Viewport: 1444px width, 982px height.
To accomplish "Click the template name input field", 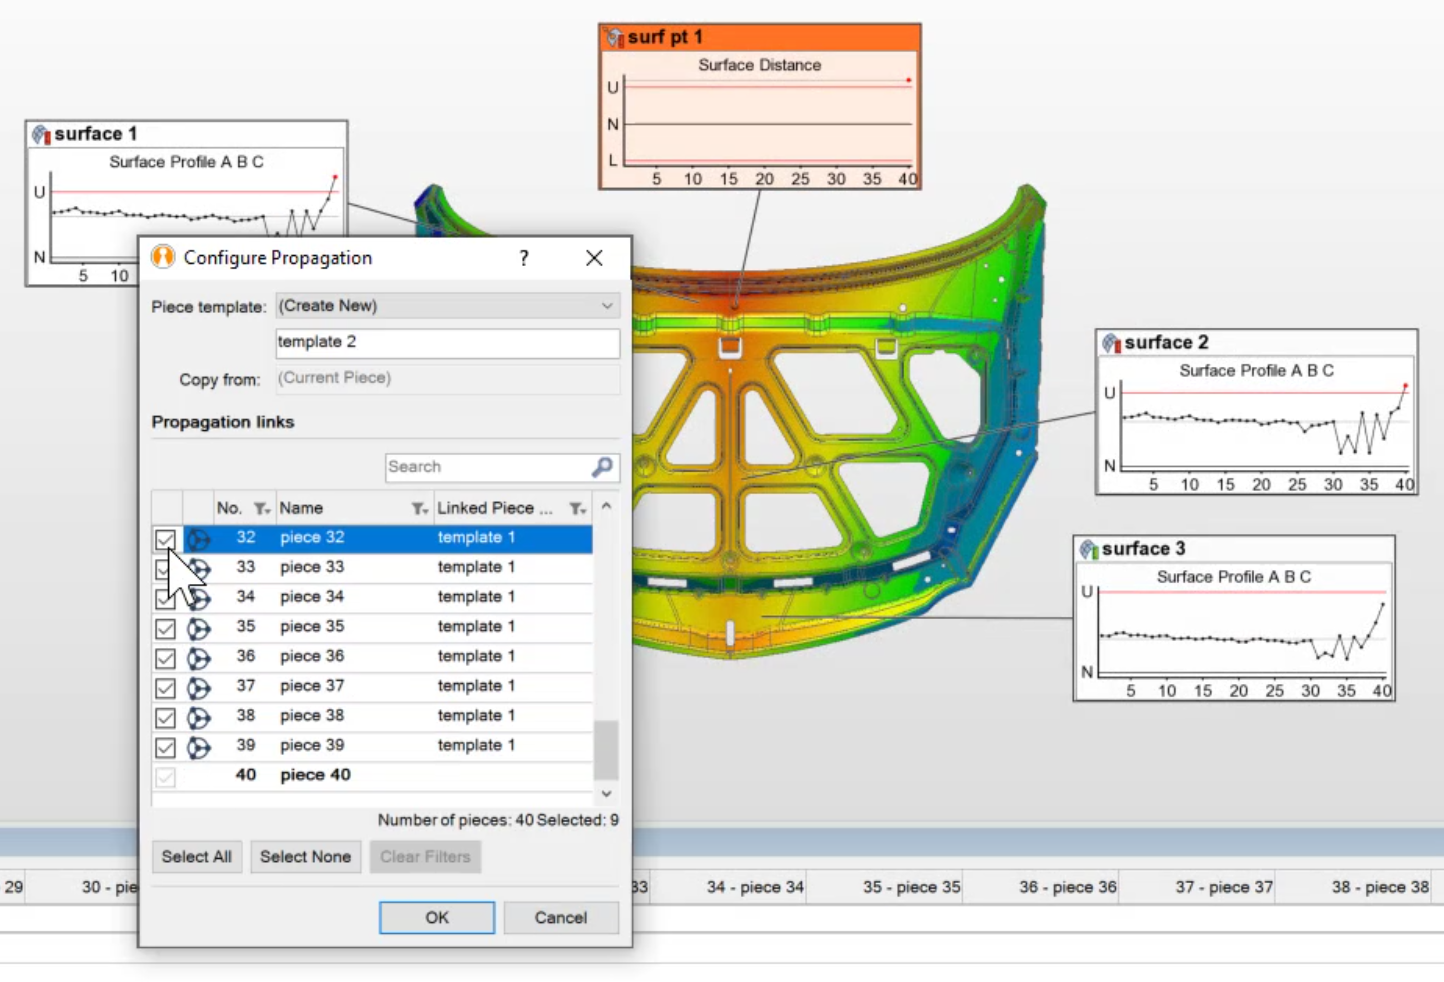I will click(448, 342).
